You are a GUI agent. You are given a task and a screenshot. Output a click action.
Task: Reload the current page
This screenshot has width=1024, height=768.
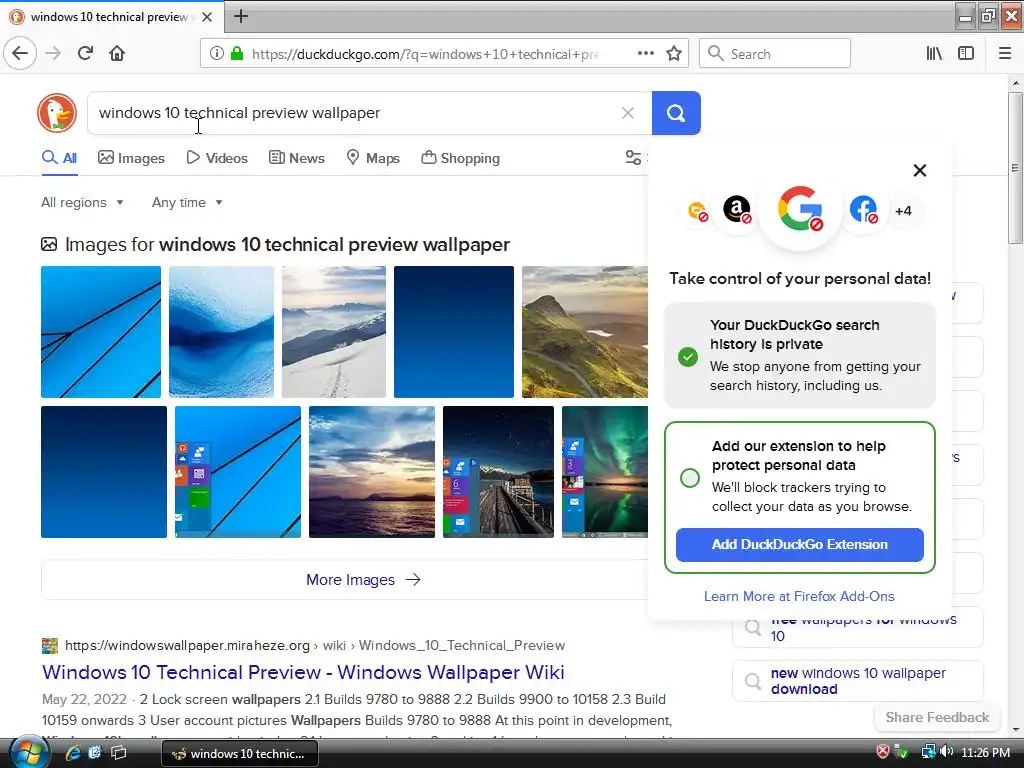coord(86,54)
